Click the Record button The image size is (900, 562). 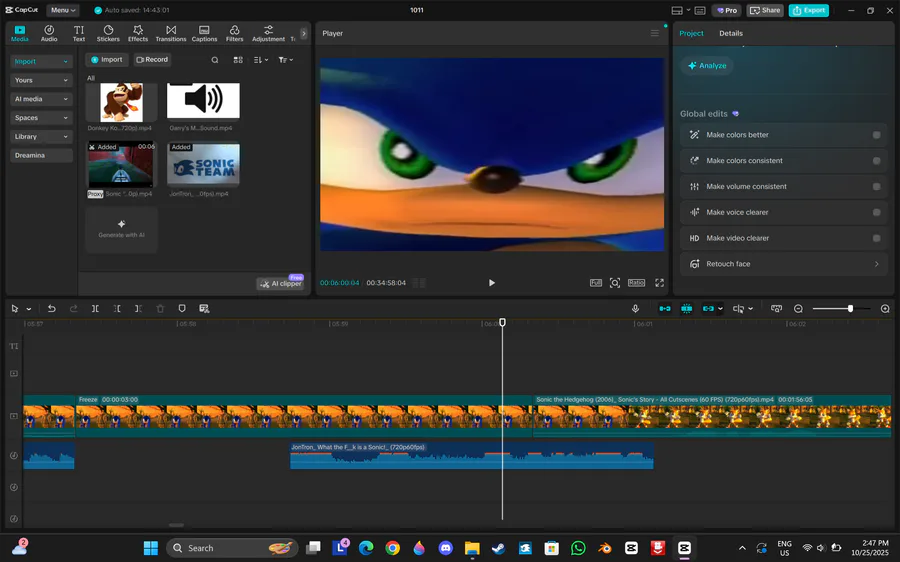pyautogui.click(x=152, y=60)
